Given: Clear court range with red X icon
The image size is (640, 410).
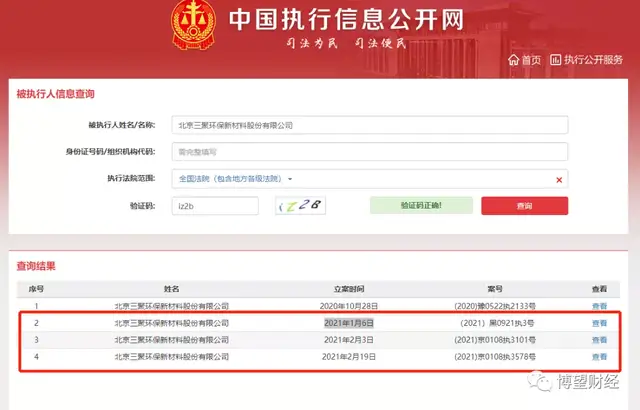Looking at the screenshot, I should click(559, 180).
